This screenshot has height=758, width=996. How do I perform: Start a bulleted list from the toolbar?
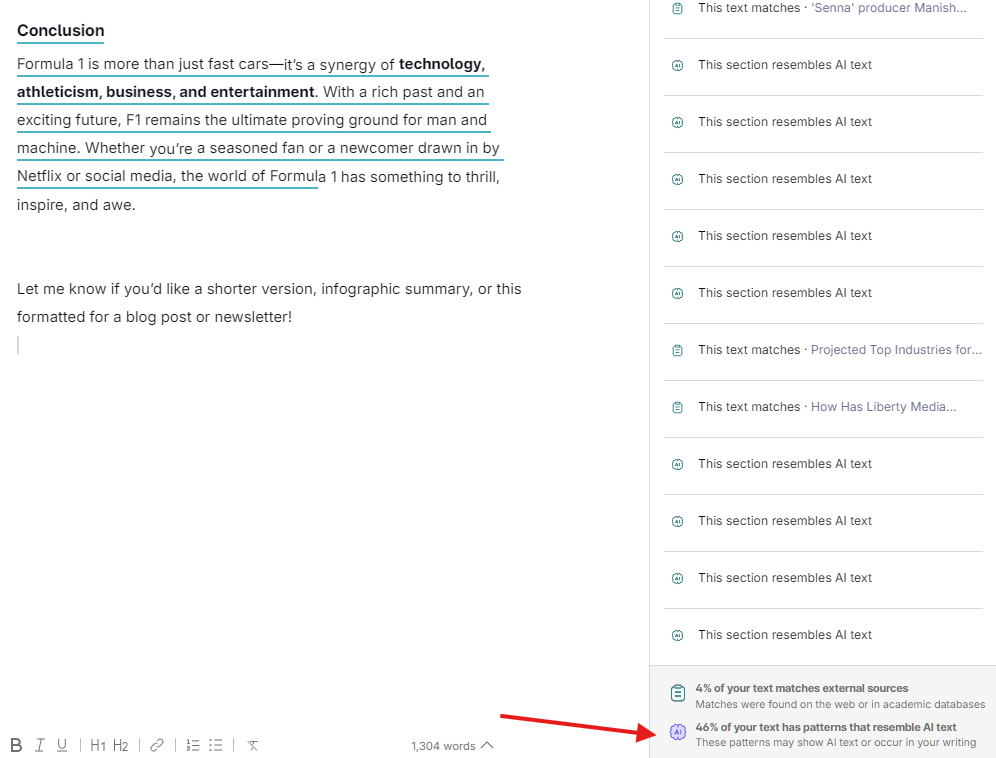(216, 745)
